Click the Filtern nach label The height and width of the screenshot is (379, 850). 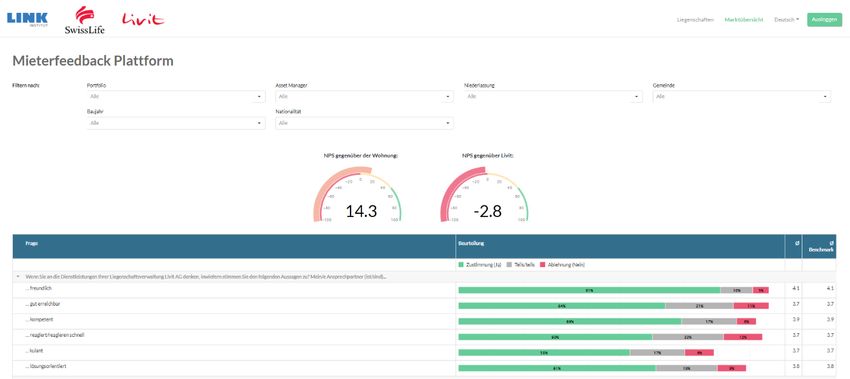tap(26, 86)
